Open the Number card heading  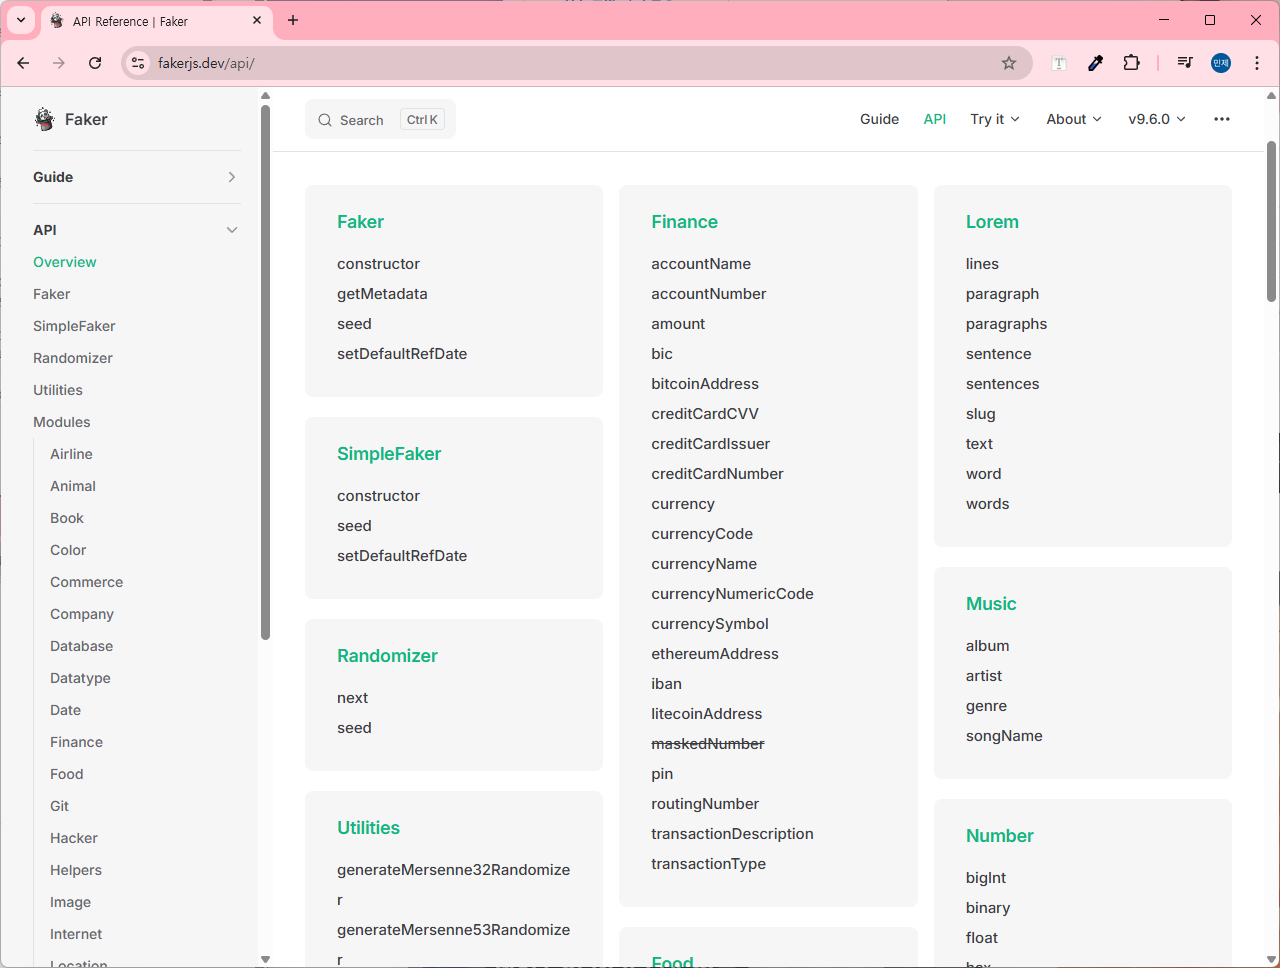1000,836
